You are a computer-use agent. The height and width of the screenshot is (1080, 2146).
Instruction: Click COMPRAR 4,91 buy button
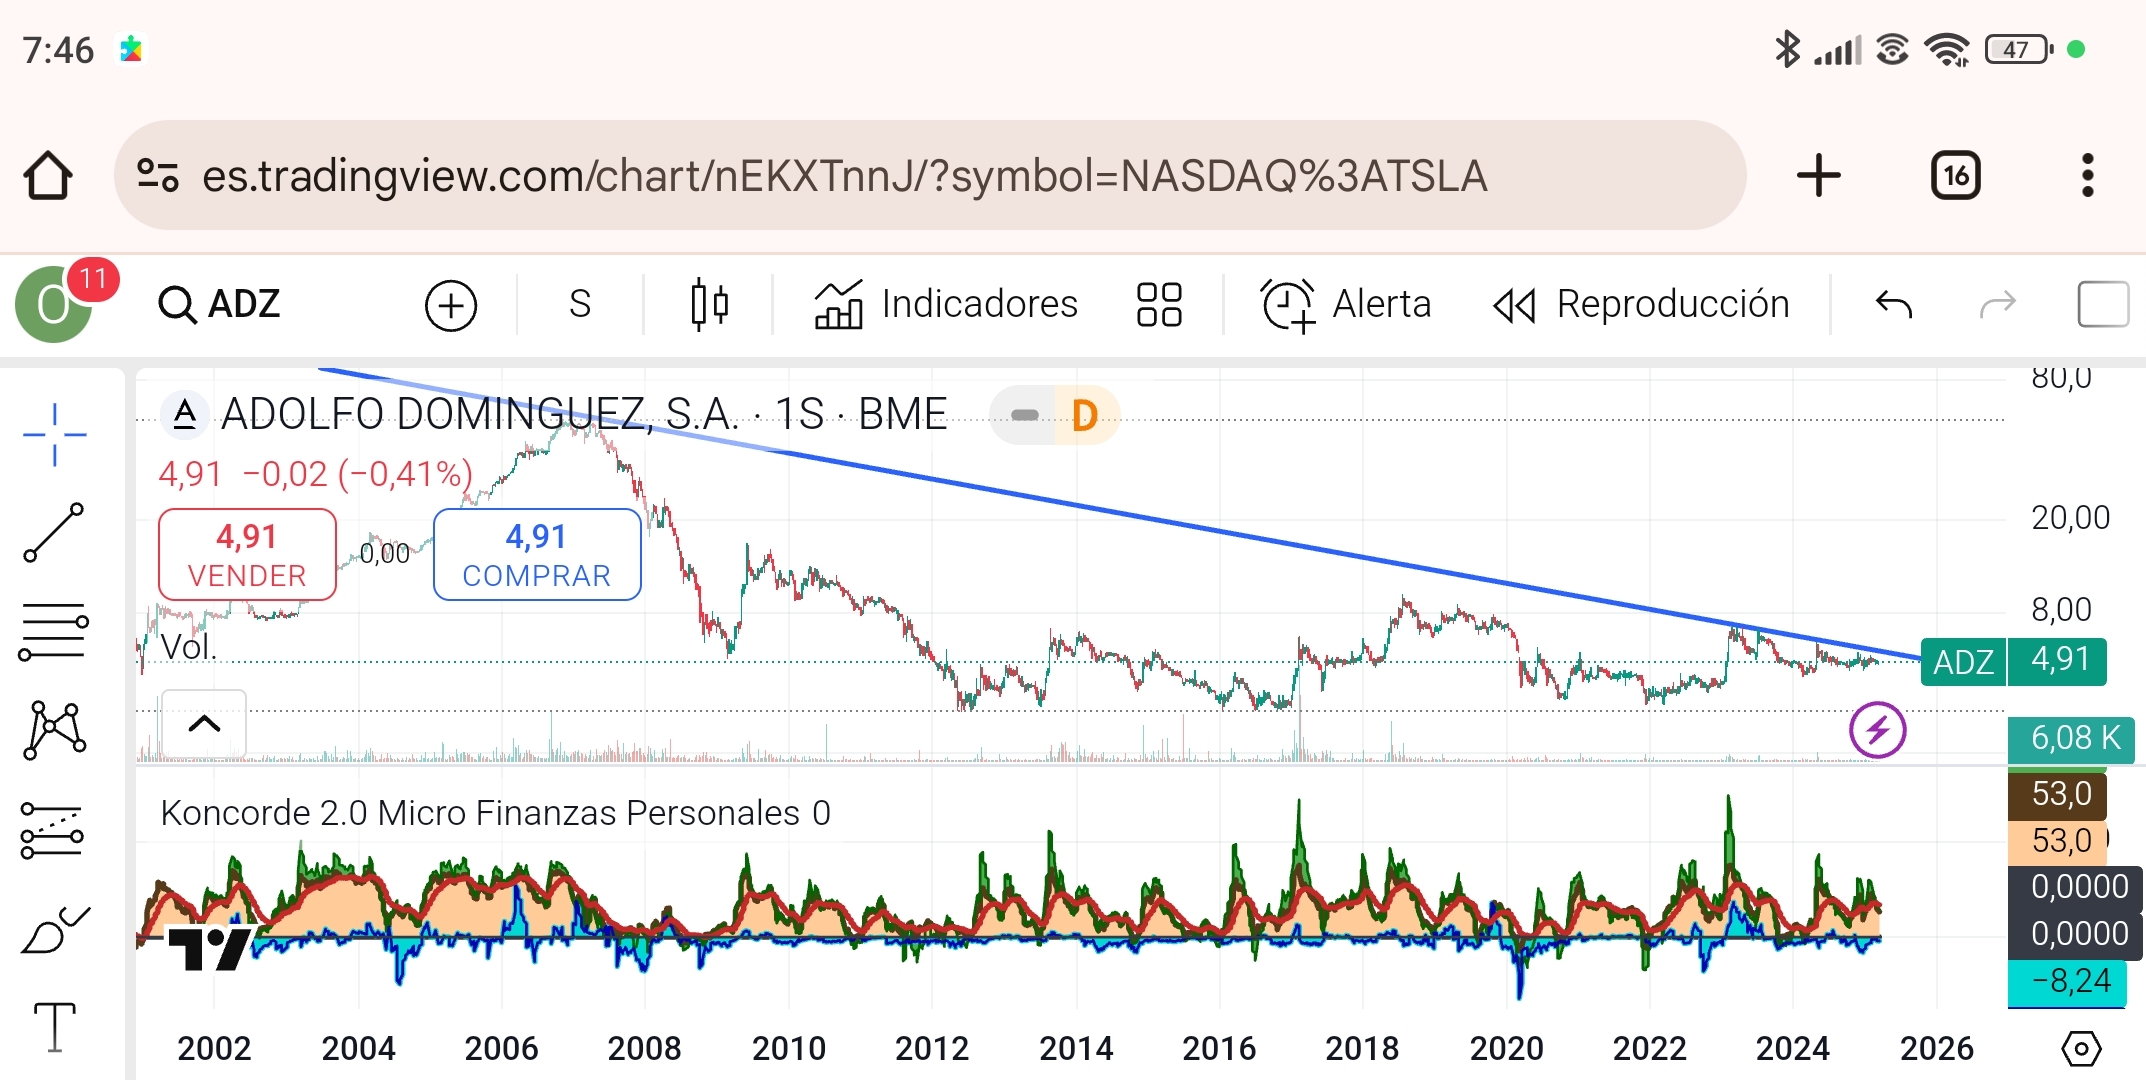pyautogui.click(x=537, y=555)
